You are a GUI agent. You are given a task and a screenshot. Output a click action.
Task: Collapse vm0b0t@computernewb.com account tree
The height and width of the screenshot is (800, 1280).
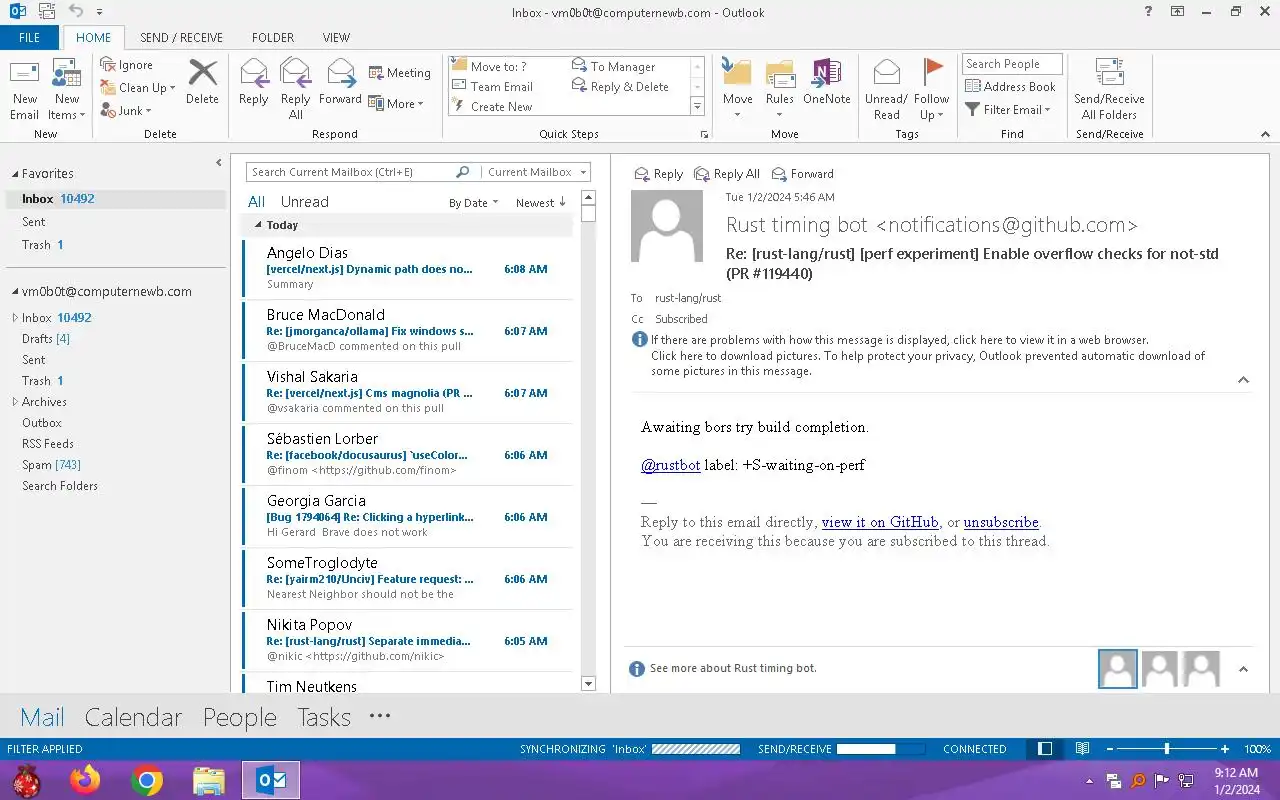pos(15,292)
